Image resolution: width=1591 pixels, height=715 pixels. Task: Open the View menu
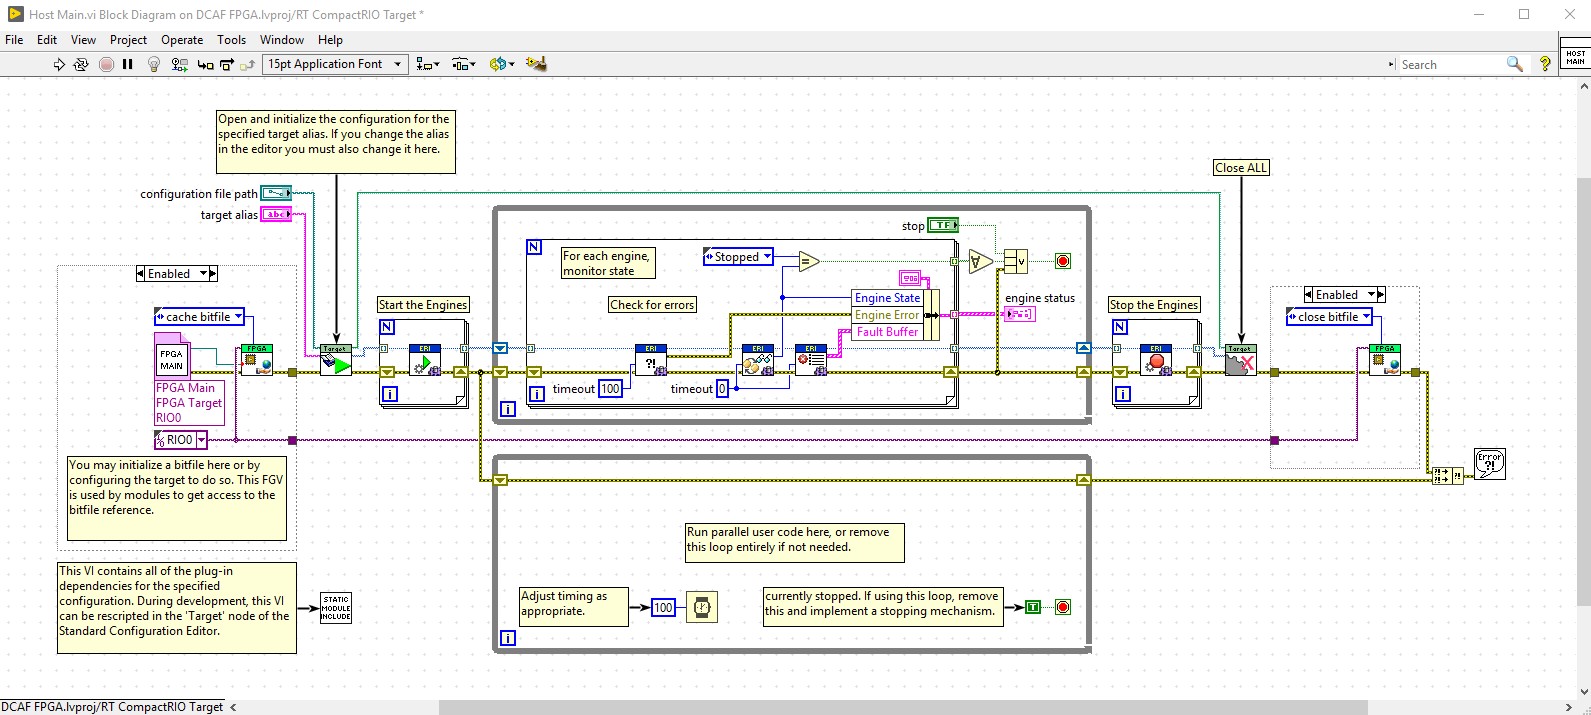click(x=83, y=40)
